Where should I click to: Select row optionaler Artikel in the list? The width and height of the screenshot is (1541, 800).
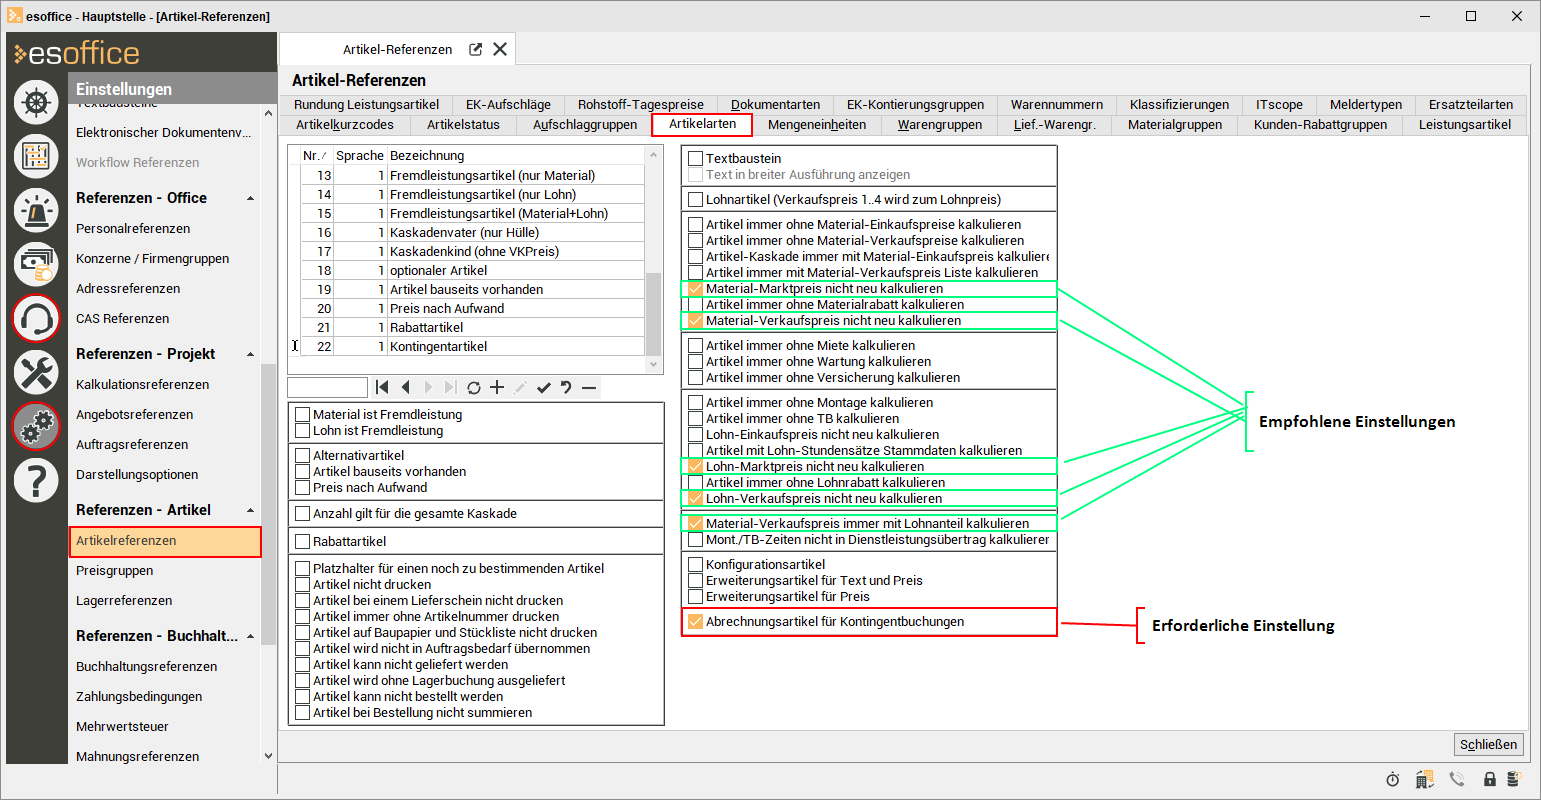tap(473, 270)
